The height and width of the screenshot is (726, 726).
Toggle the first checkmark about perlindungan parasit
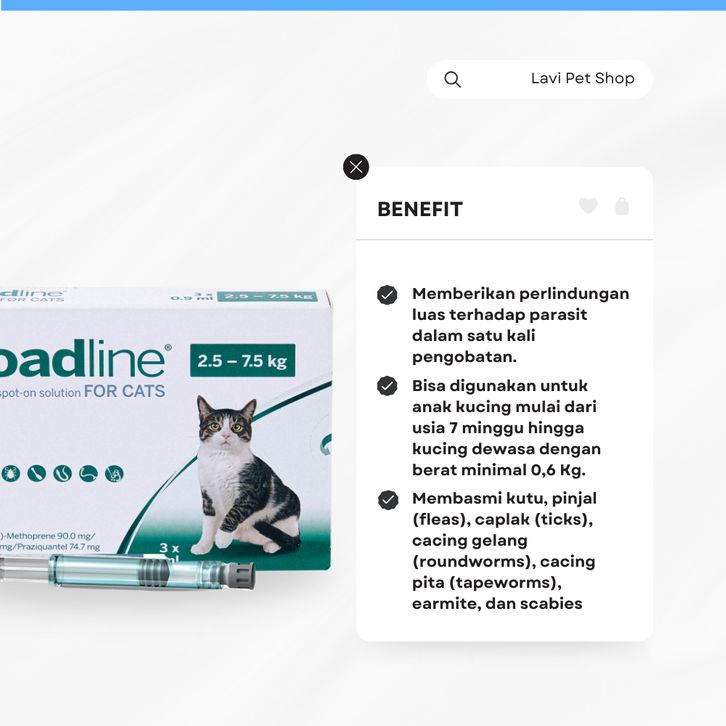pyautogui.click(x=387, y=294)
